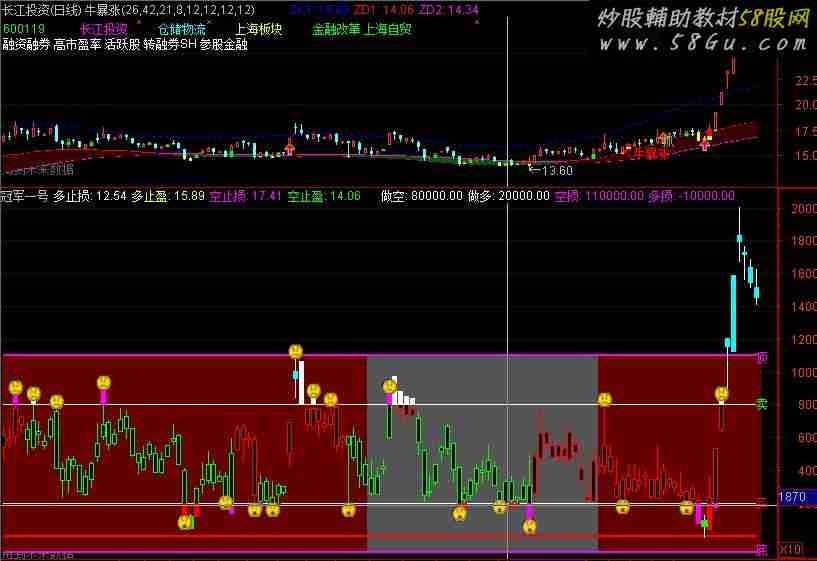
Task: Click the 参股金融 attribute label
Action: pos(224,45)
